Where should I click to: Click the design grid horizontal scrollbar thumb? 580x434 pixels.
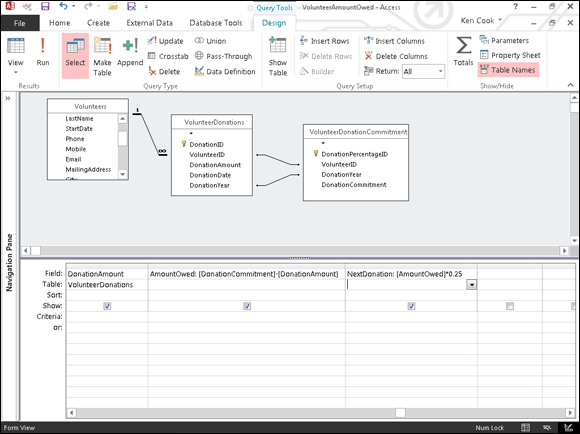click(x=400, y=413)
